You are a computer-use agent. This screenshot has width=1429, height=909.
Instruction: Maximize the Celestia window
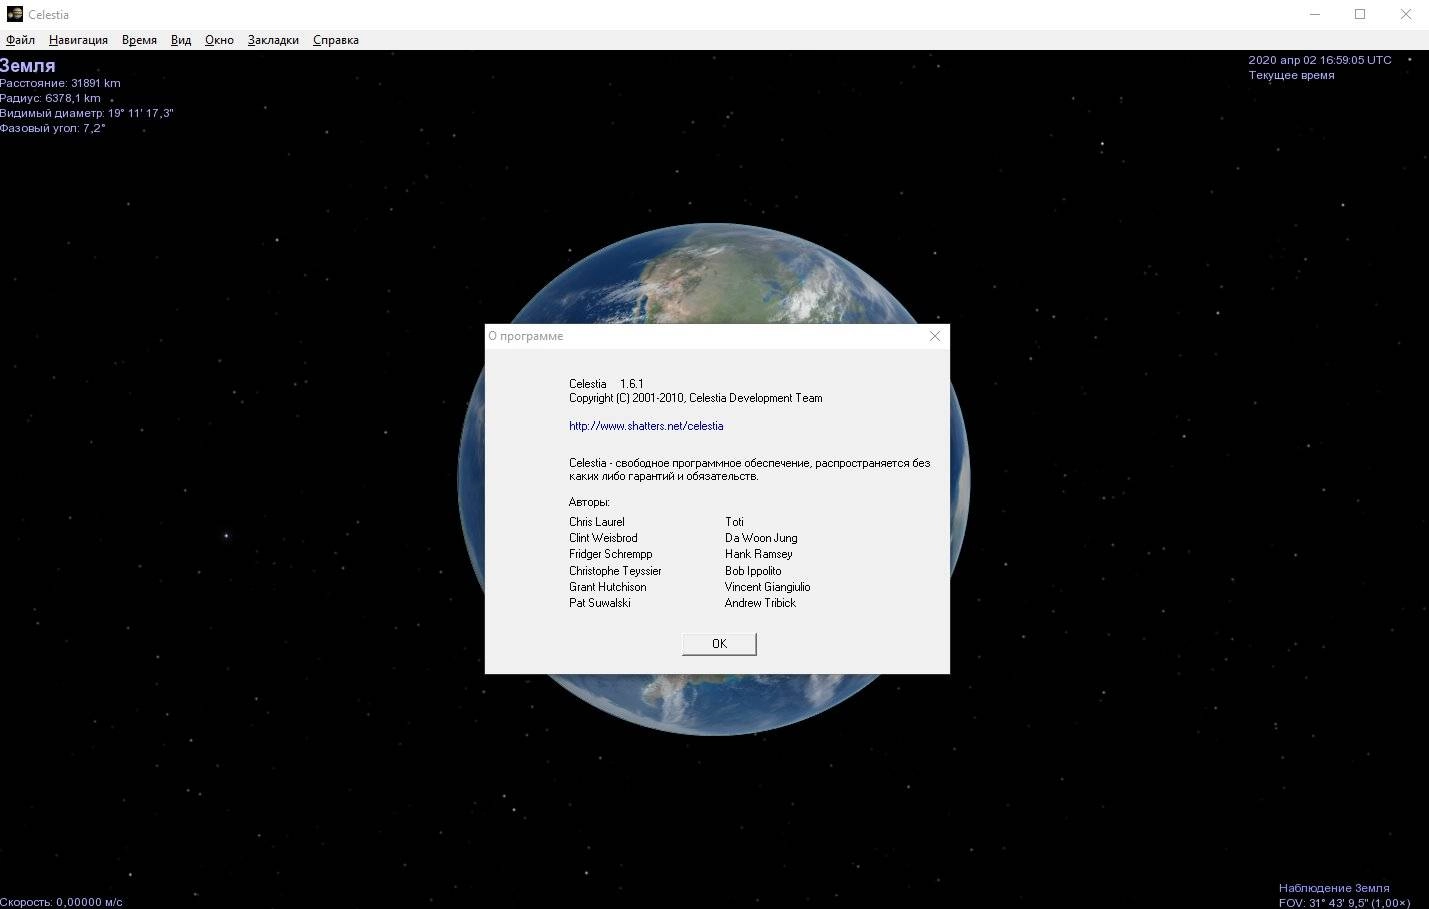point(1360,14)
